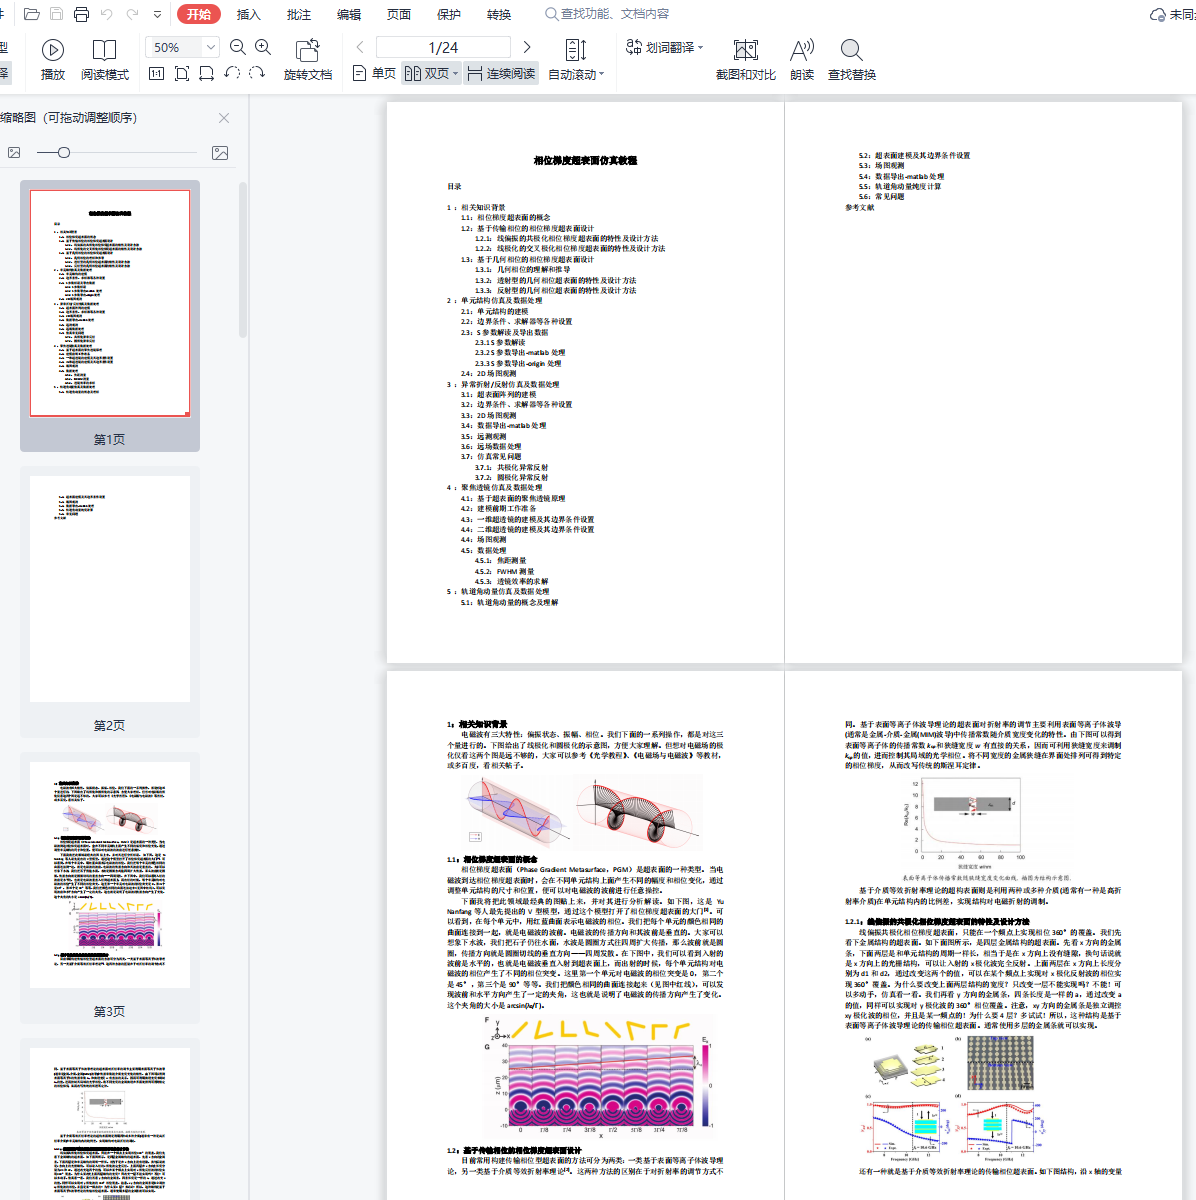Switch to the 编辑 tab
This screenshot has width=1196, height=1200.
click(x=348, y=14)
